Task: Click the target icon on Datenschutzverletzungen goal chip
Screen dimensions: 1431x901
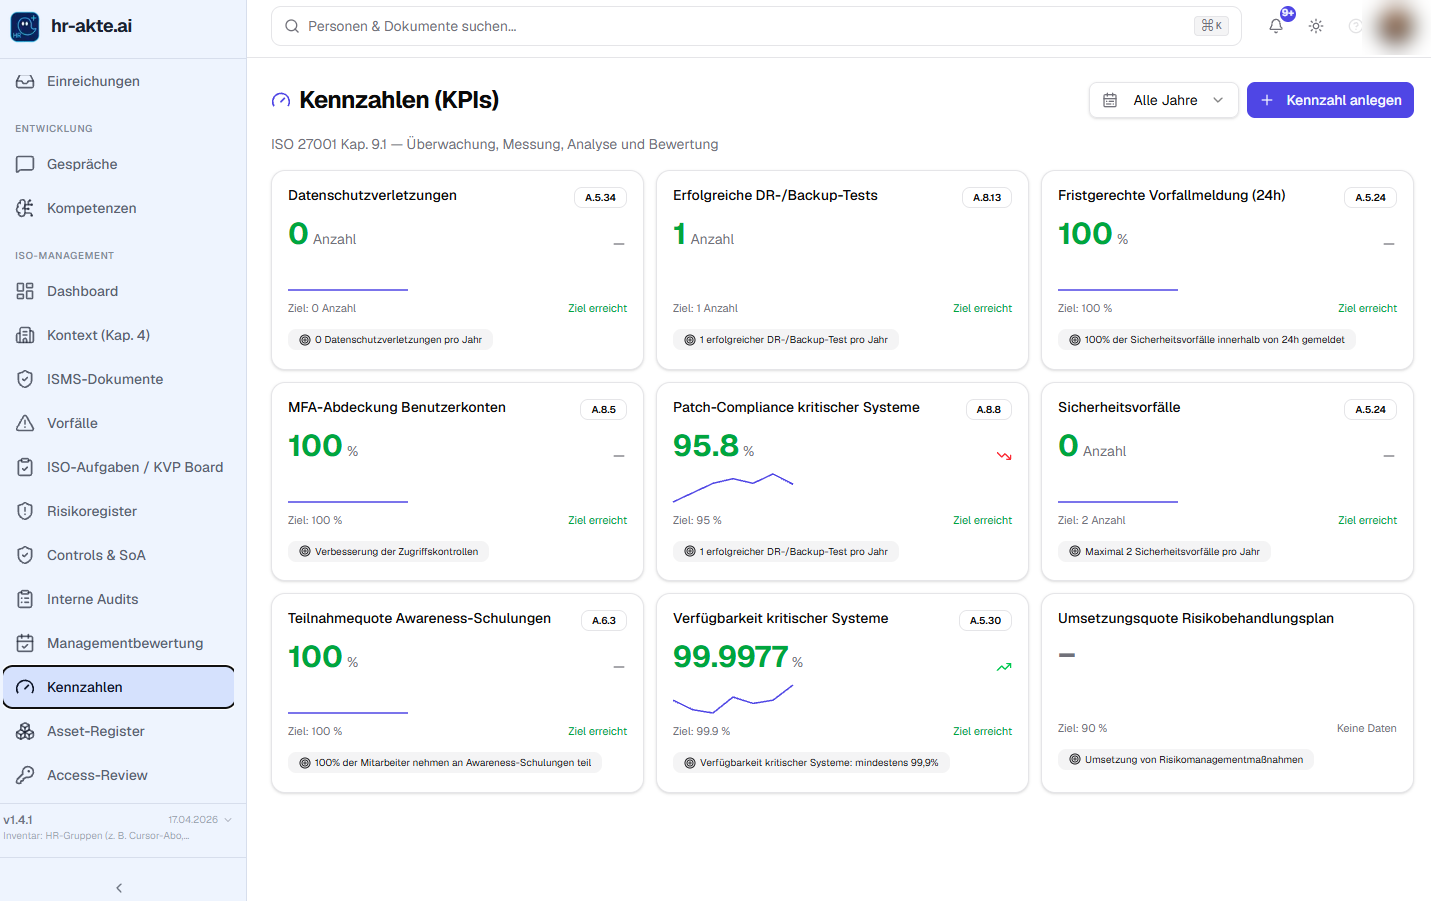Action: coord(305,340)
